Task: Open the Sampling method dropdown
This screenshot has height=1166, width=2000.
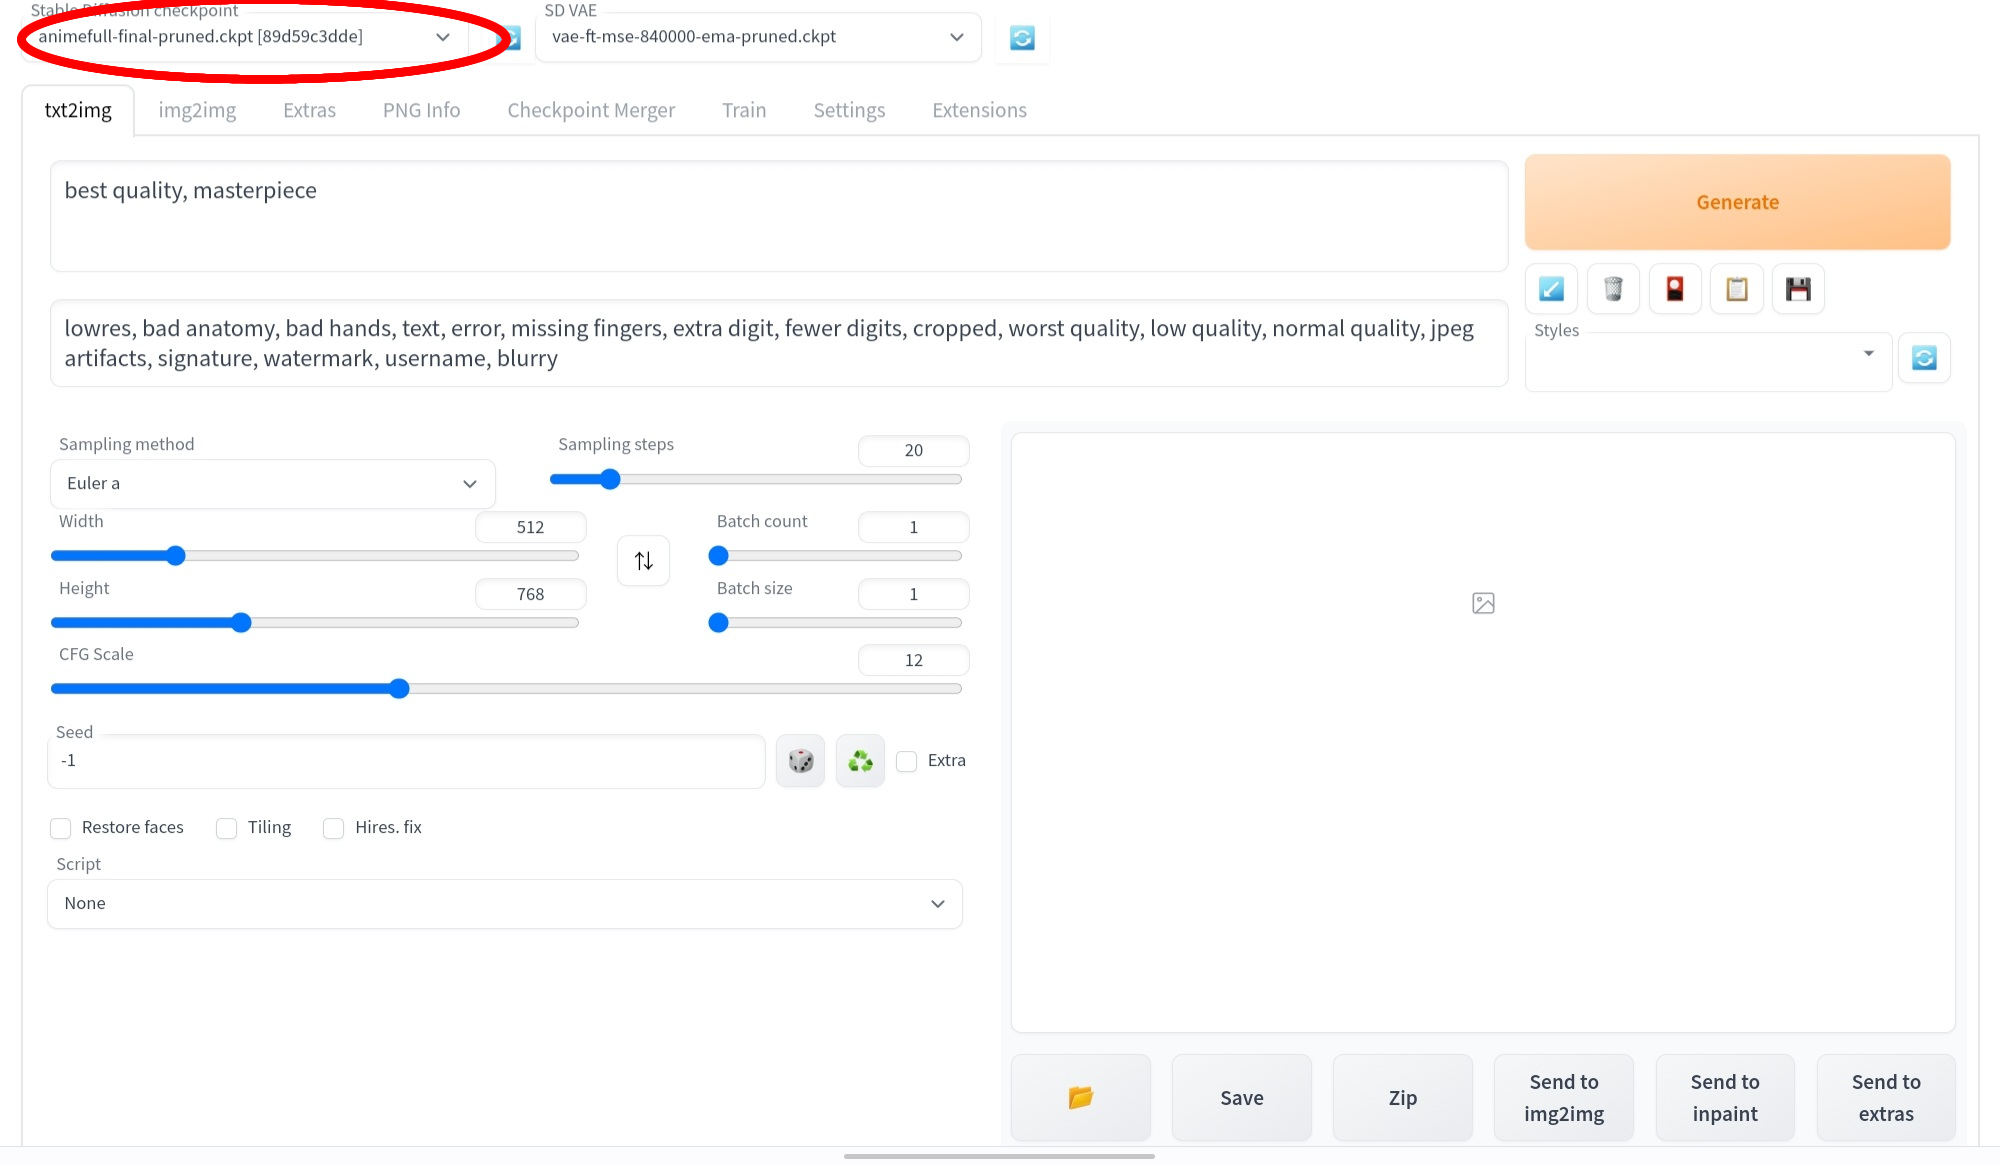Action: coord(272,484)
